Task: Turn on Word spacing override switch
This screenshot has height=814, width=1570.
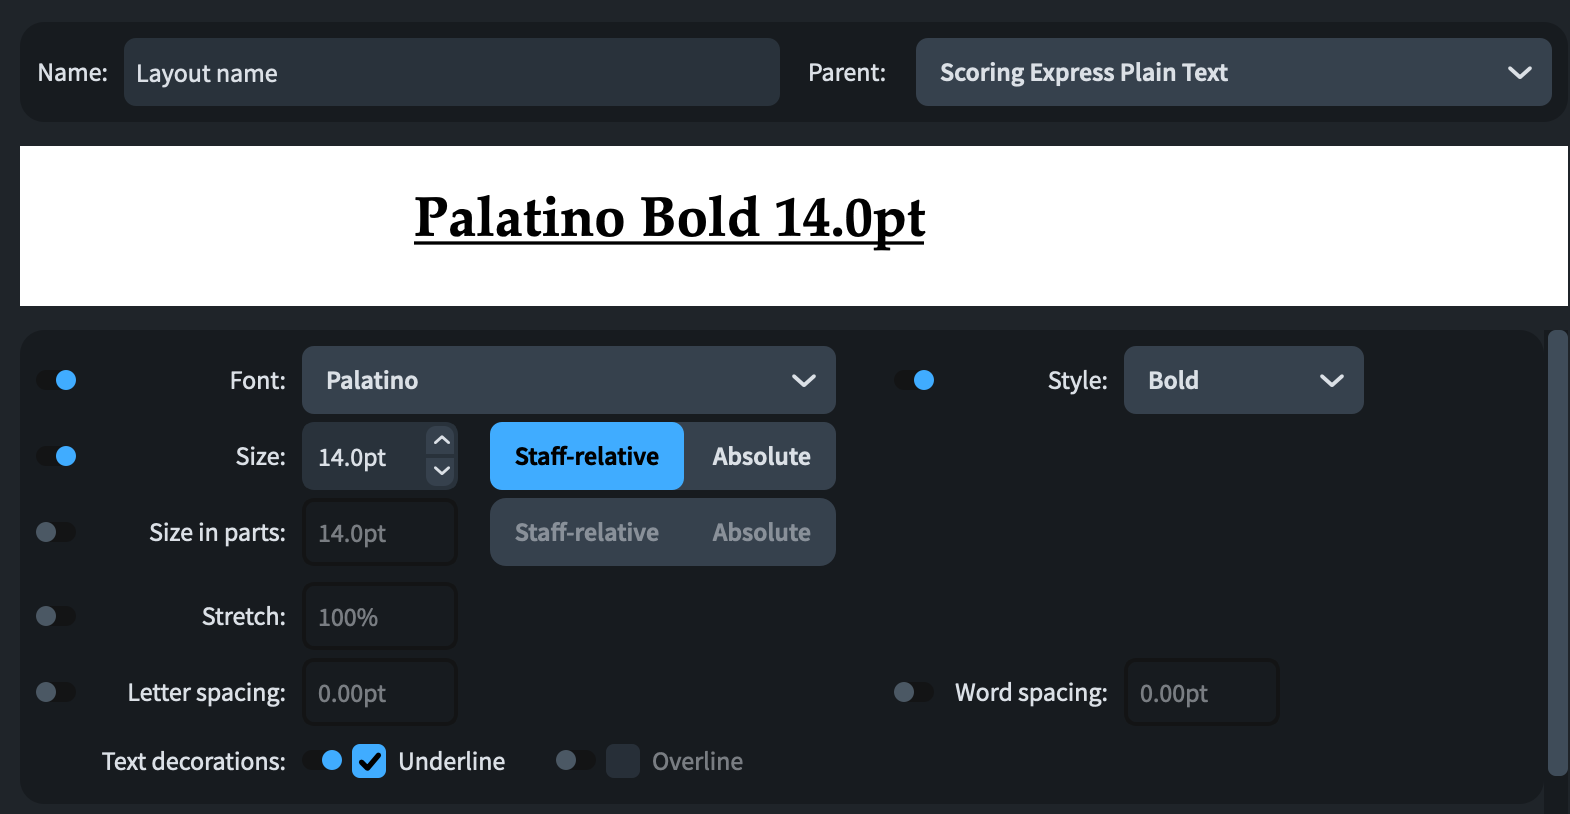Action: coord(913,692)
